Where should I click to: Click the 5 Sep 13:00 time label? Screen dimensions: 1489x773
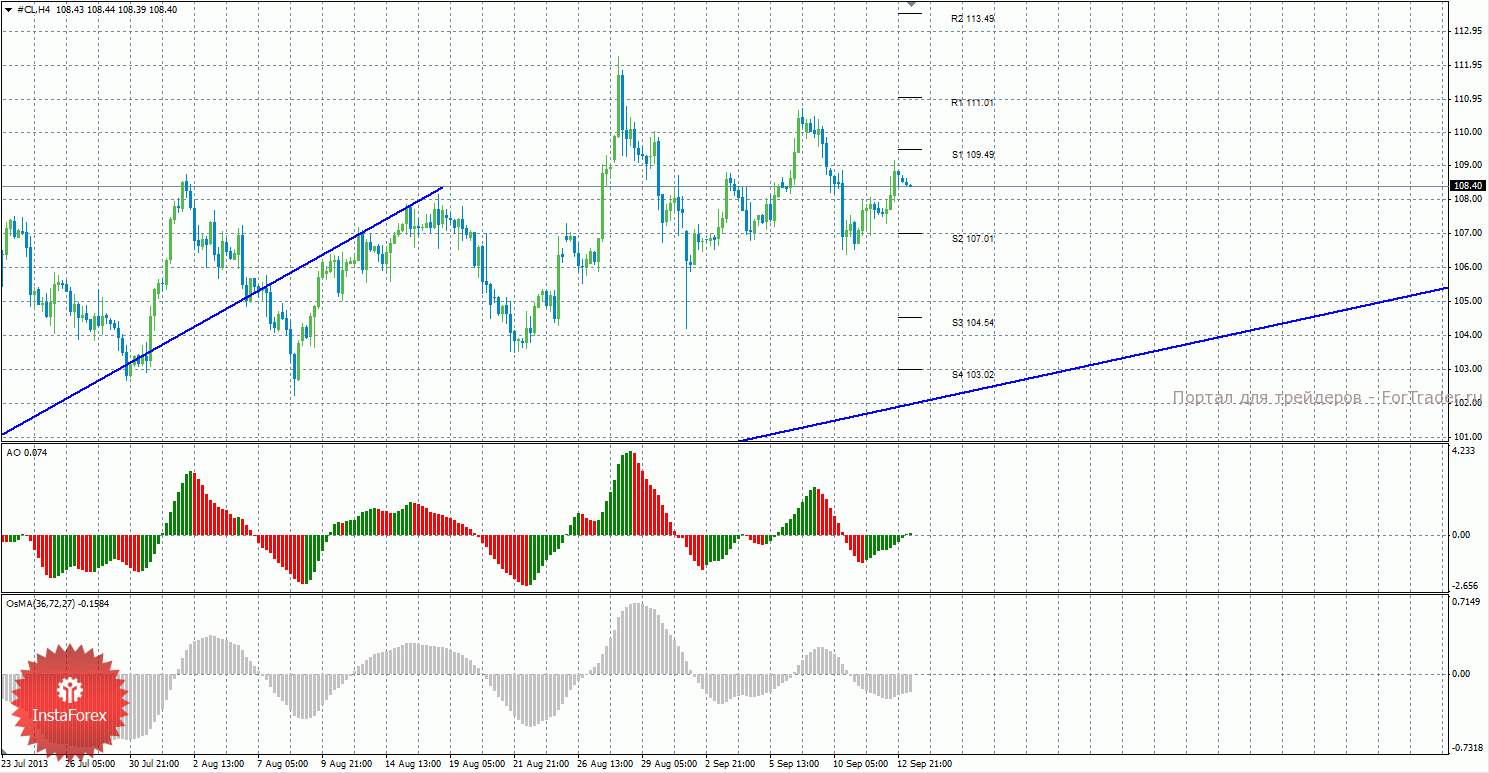click(795, 765)
